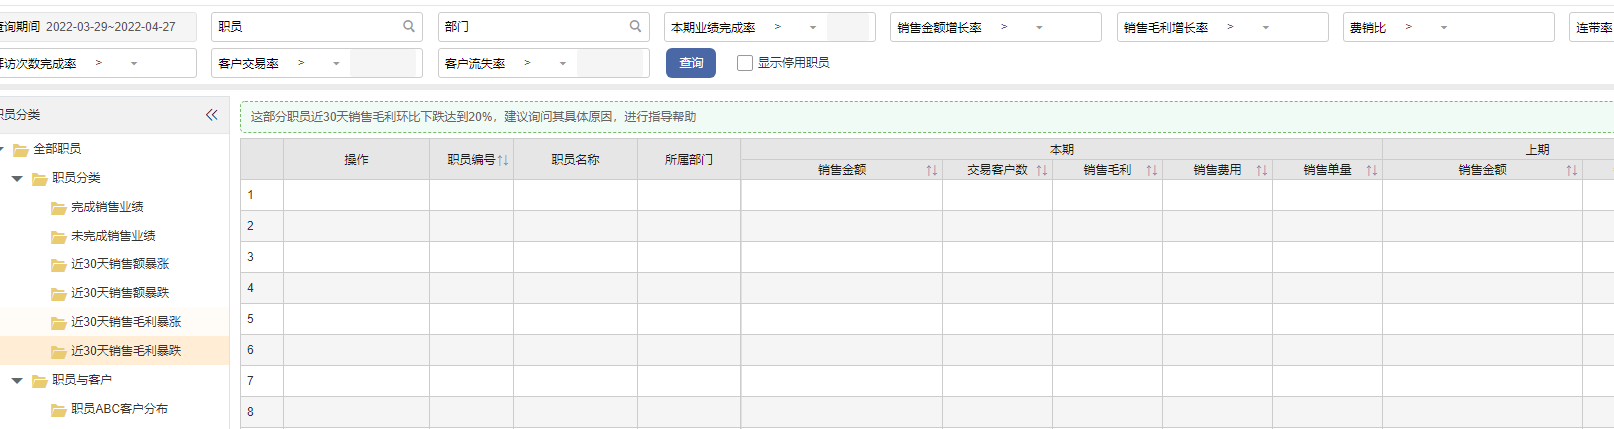Sort the 本期 销售金额 column
Image resolution: width=1614 pixels, height=429 pixels.
pyautogui.click(x=932, y=170)
